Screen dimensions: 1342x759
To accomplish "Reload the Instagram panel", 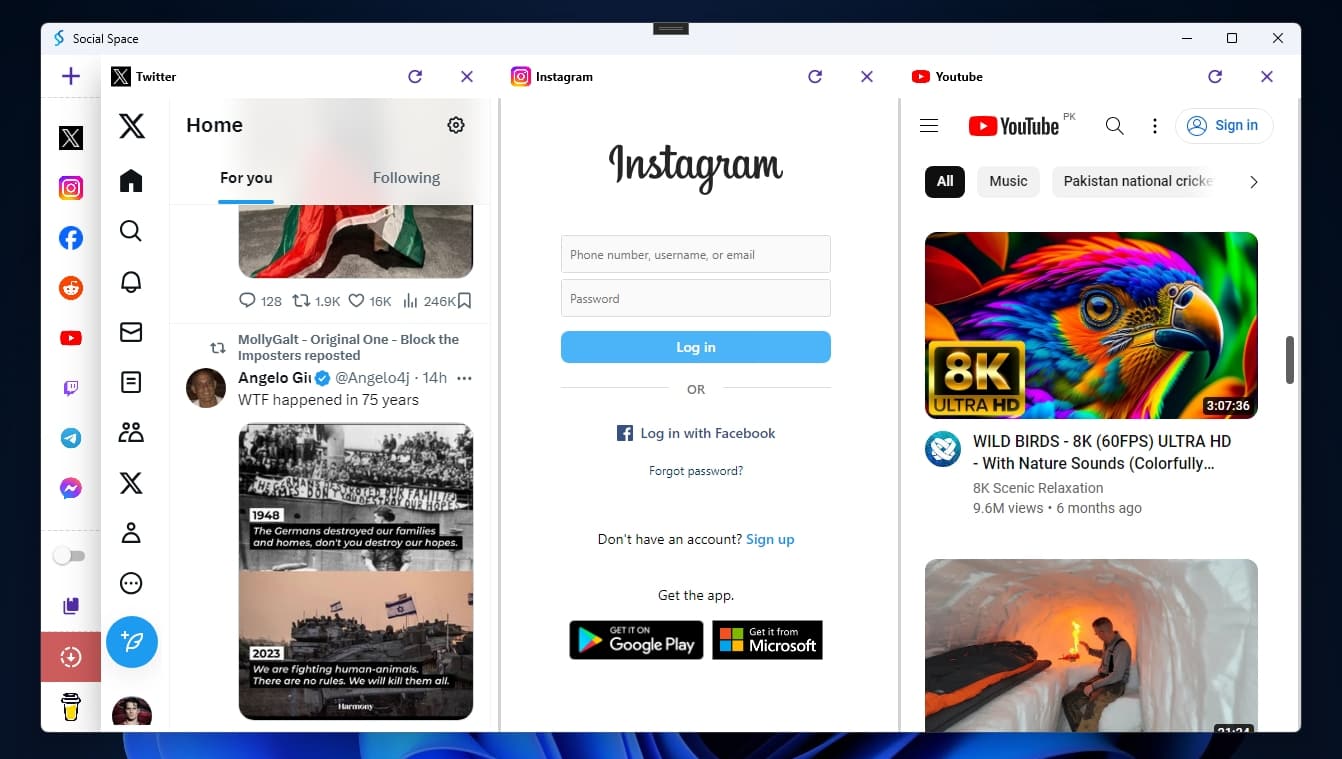I will 815,76.
